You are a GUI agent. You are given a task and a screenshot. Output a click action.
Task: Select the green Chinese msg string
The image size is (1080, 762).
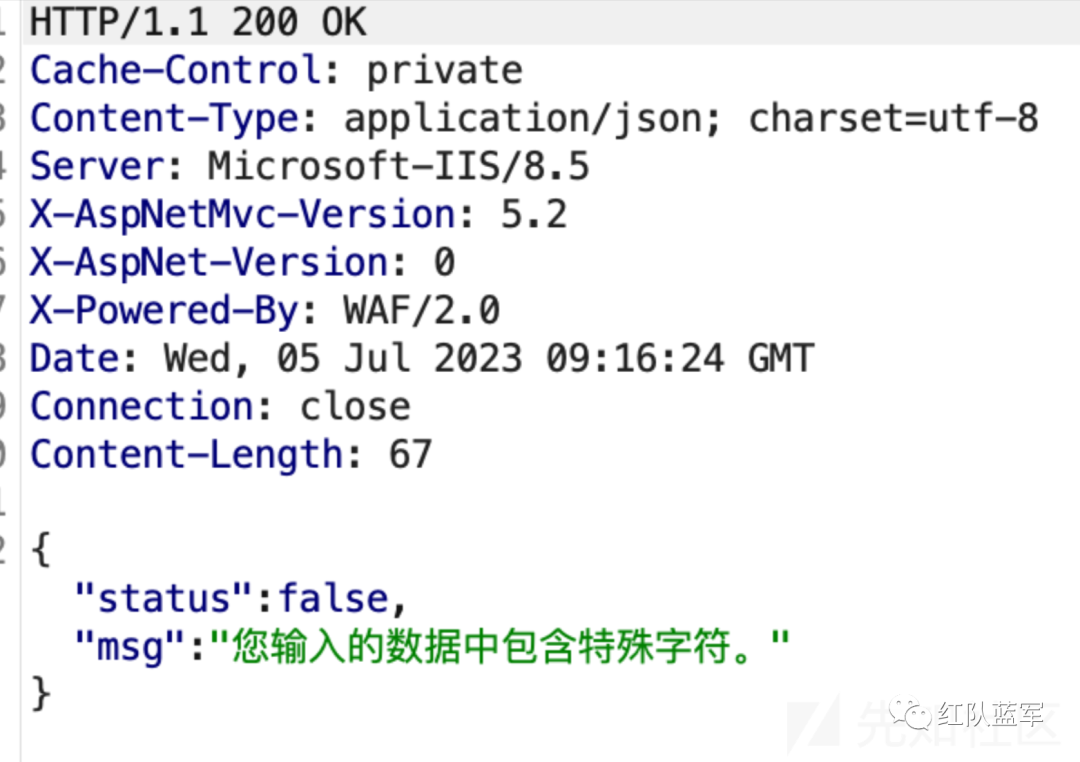pos(500,646)
